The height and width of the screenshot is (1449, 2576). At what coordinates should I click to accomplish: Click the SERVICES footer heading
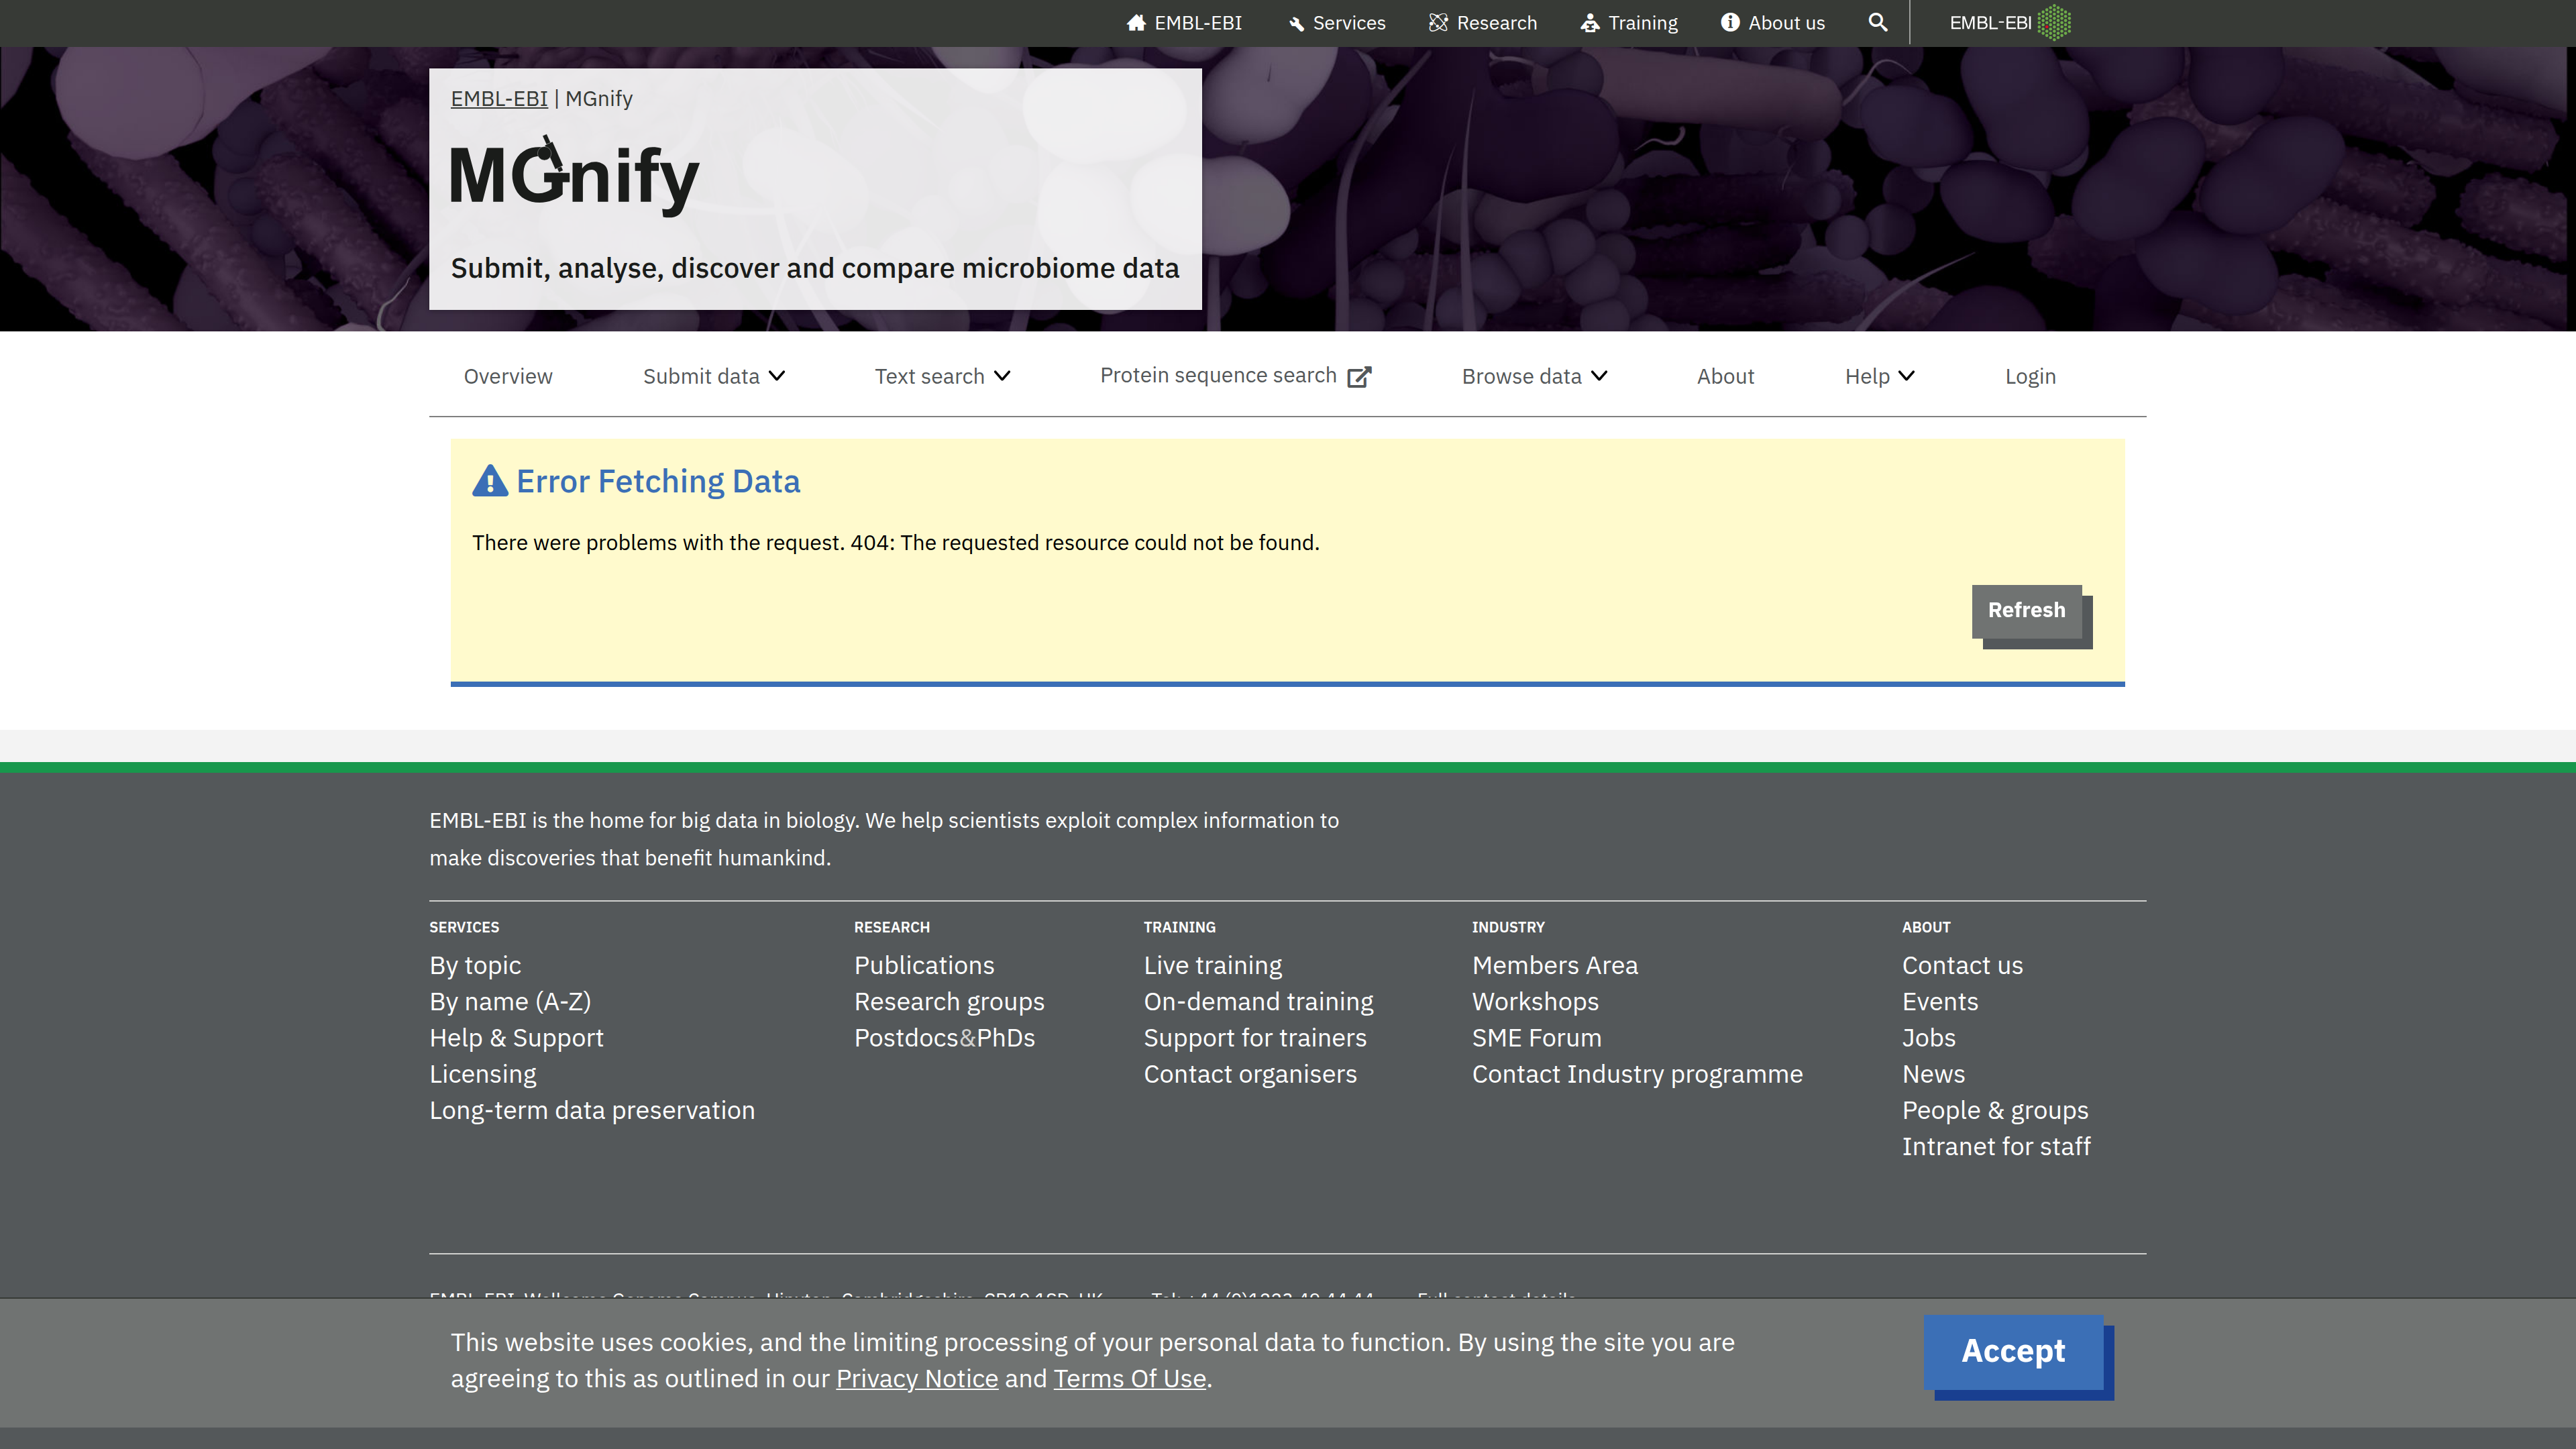click(x=464, y=927)
